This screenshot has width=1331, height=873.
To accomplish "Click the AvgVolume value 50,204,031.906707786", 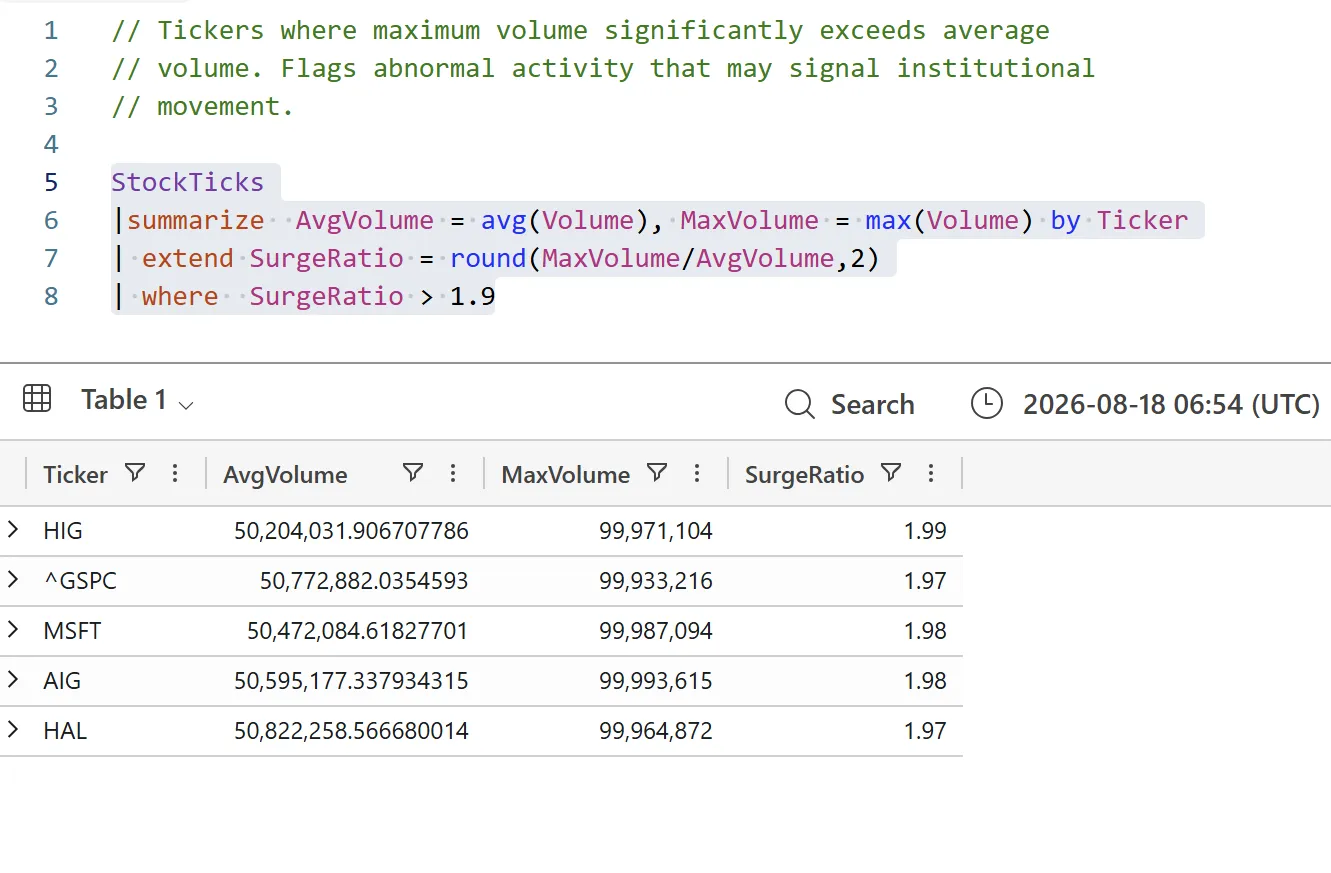I will point(351,531).
